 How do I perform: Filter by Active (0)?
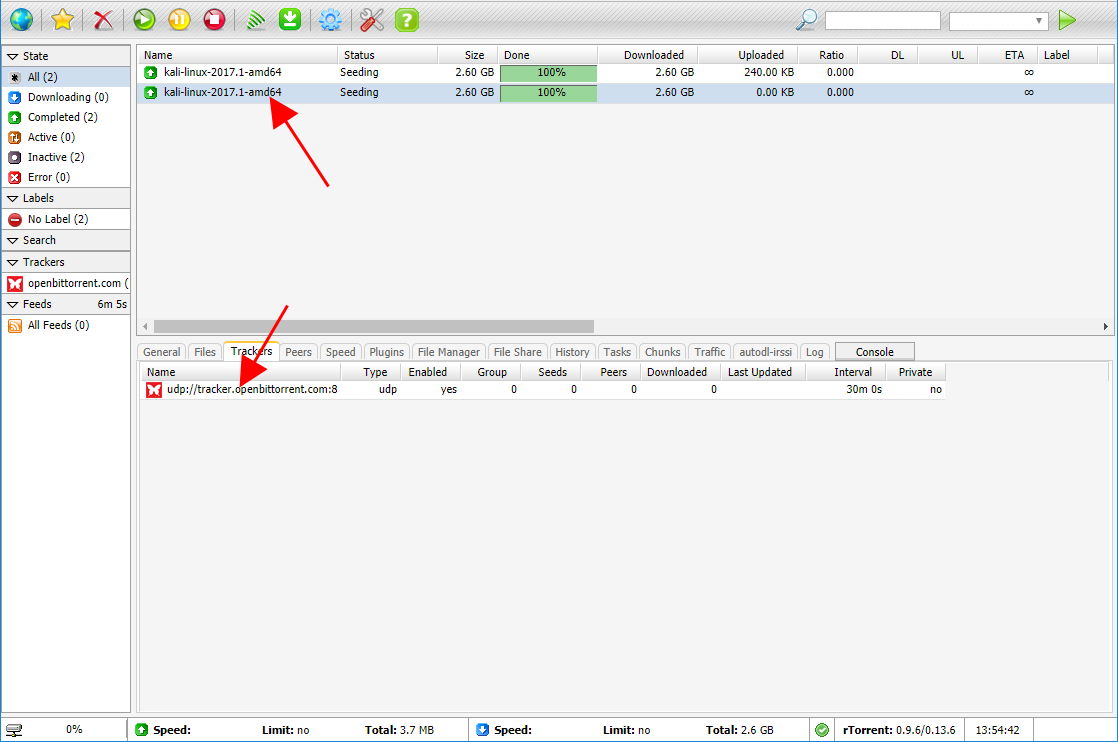66,137
